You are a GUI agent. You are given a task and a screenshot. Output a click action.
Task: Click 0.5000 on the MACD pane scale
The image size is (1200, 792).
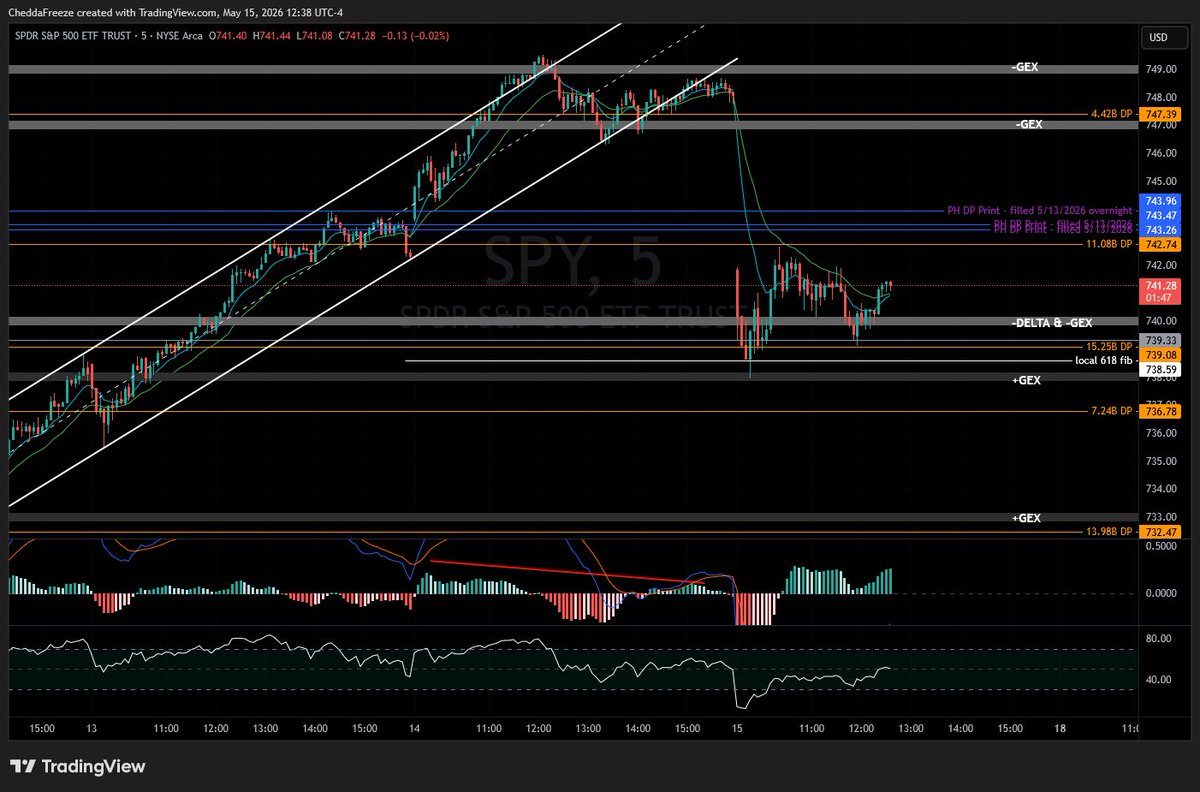1160,546
